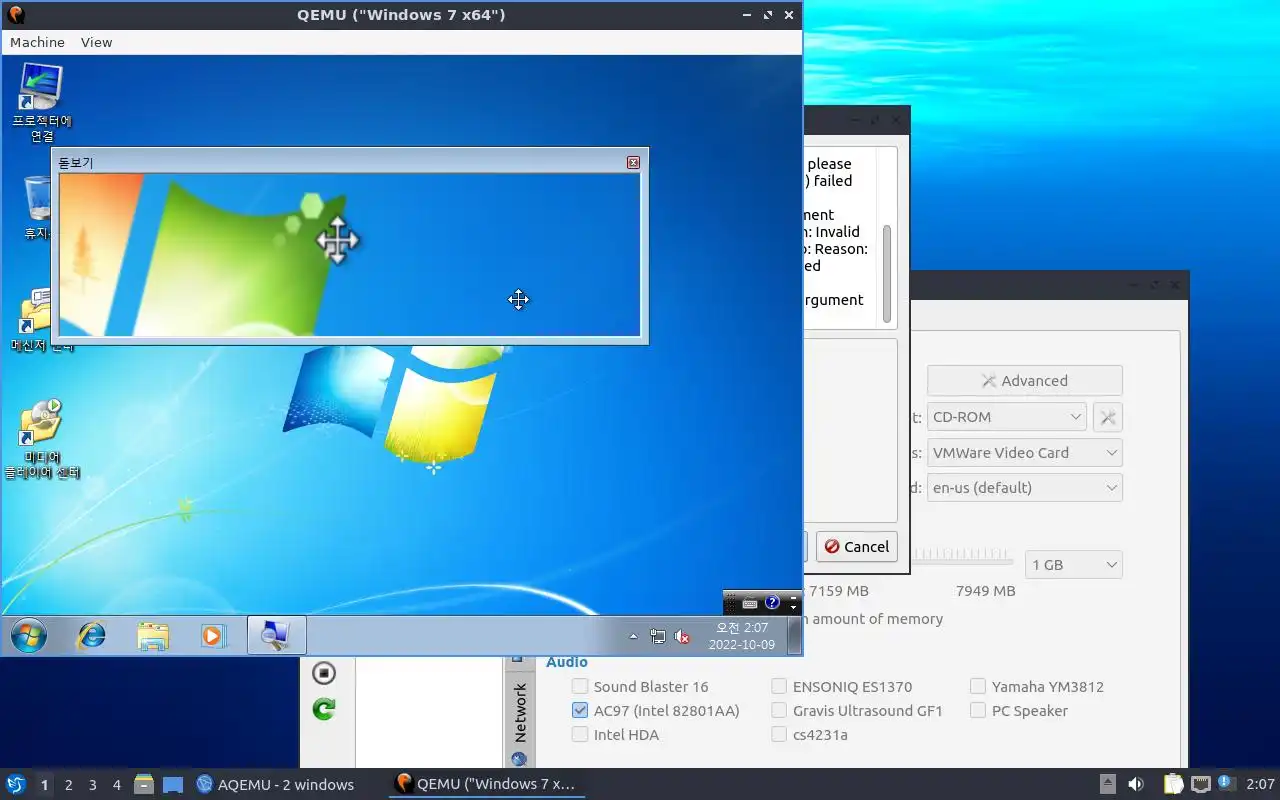Open Windows Explorer folder taskbar icon

pos(153,636)
